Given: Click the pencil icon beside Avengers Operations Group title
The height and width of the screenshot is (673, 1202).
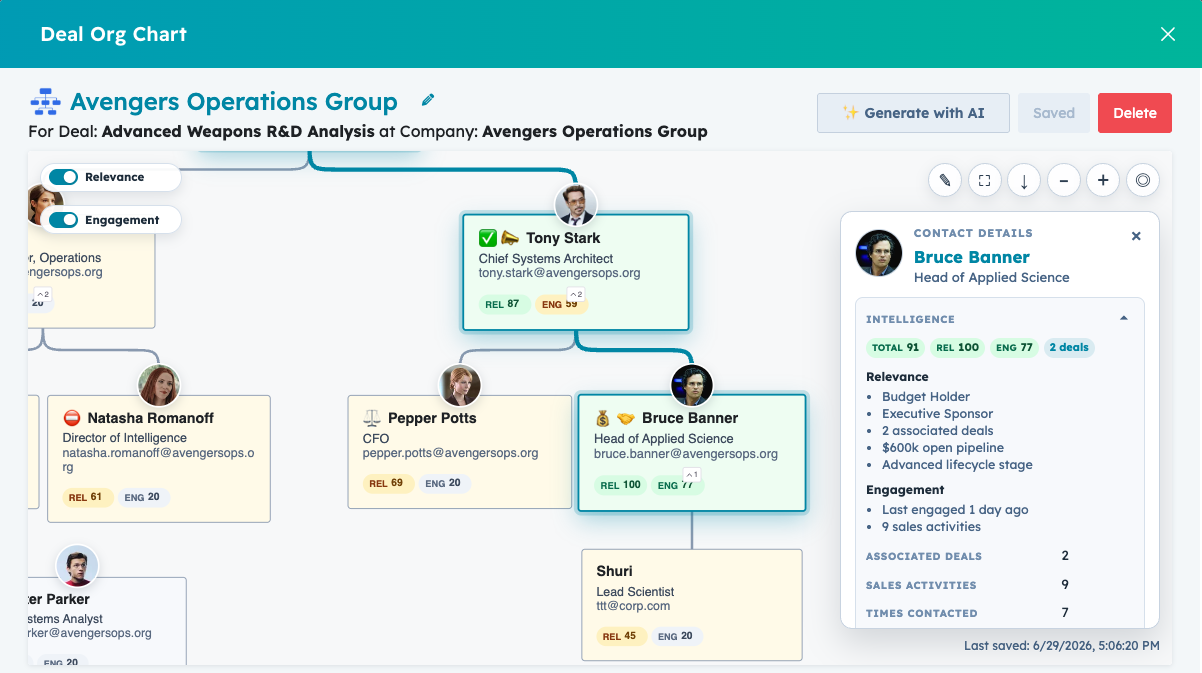Looking at the screenshot, I should (428, 100).
